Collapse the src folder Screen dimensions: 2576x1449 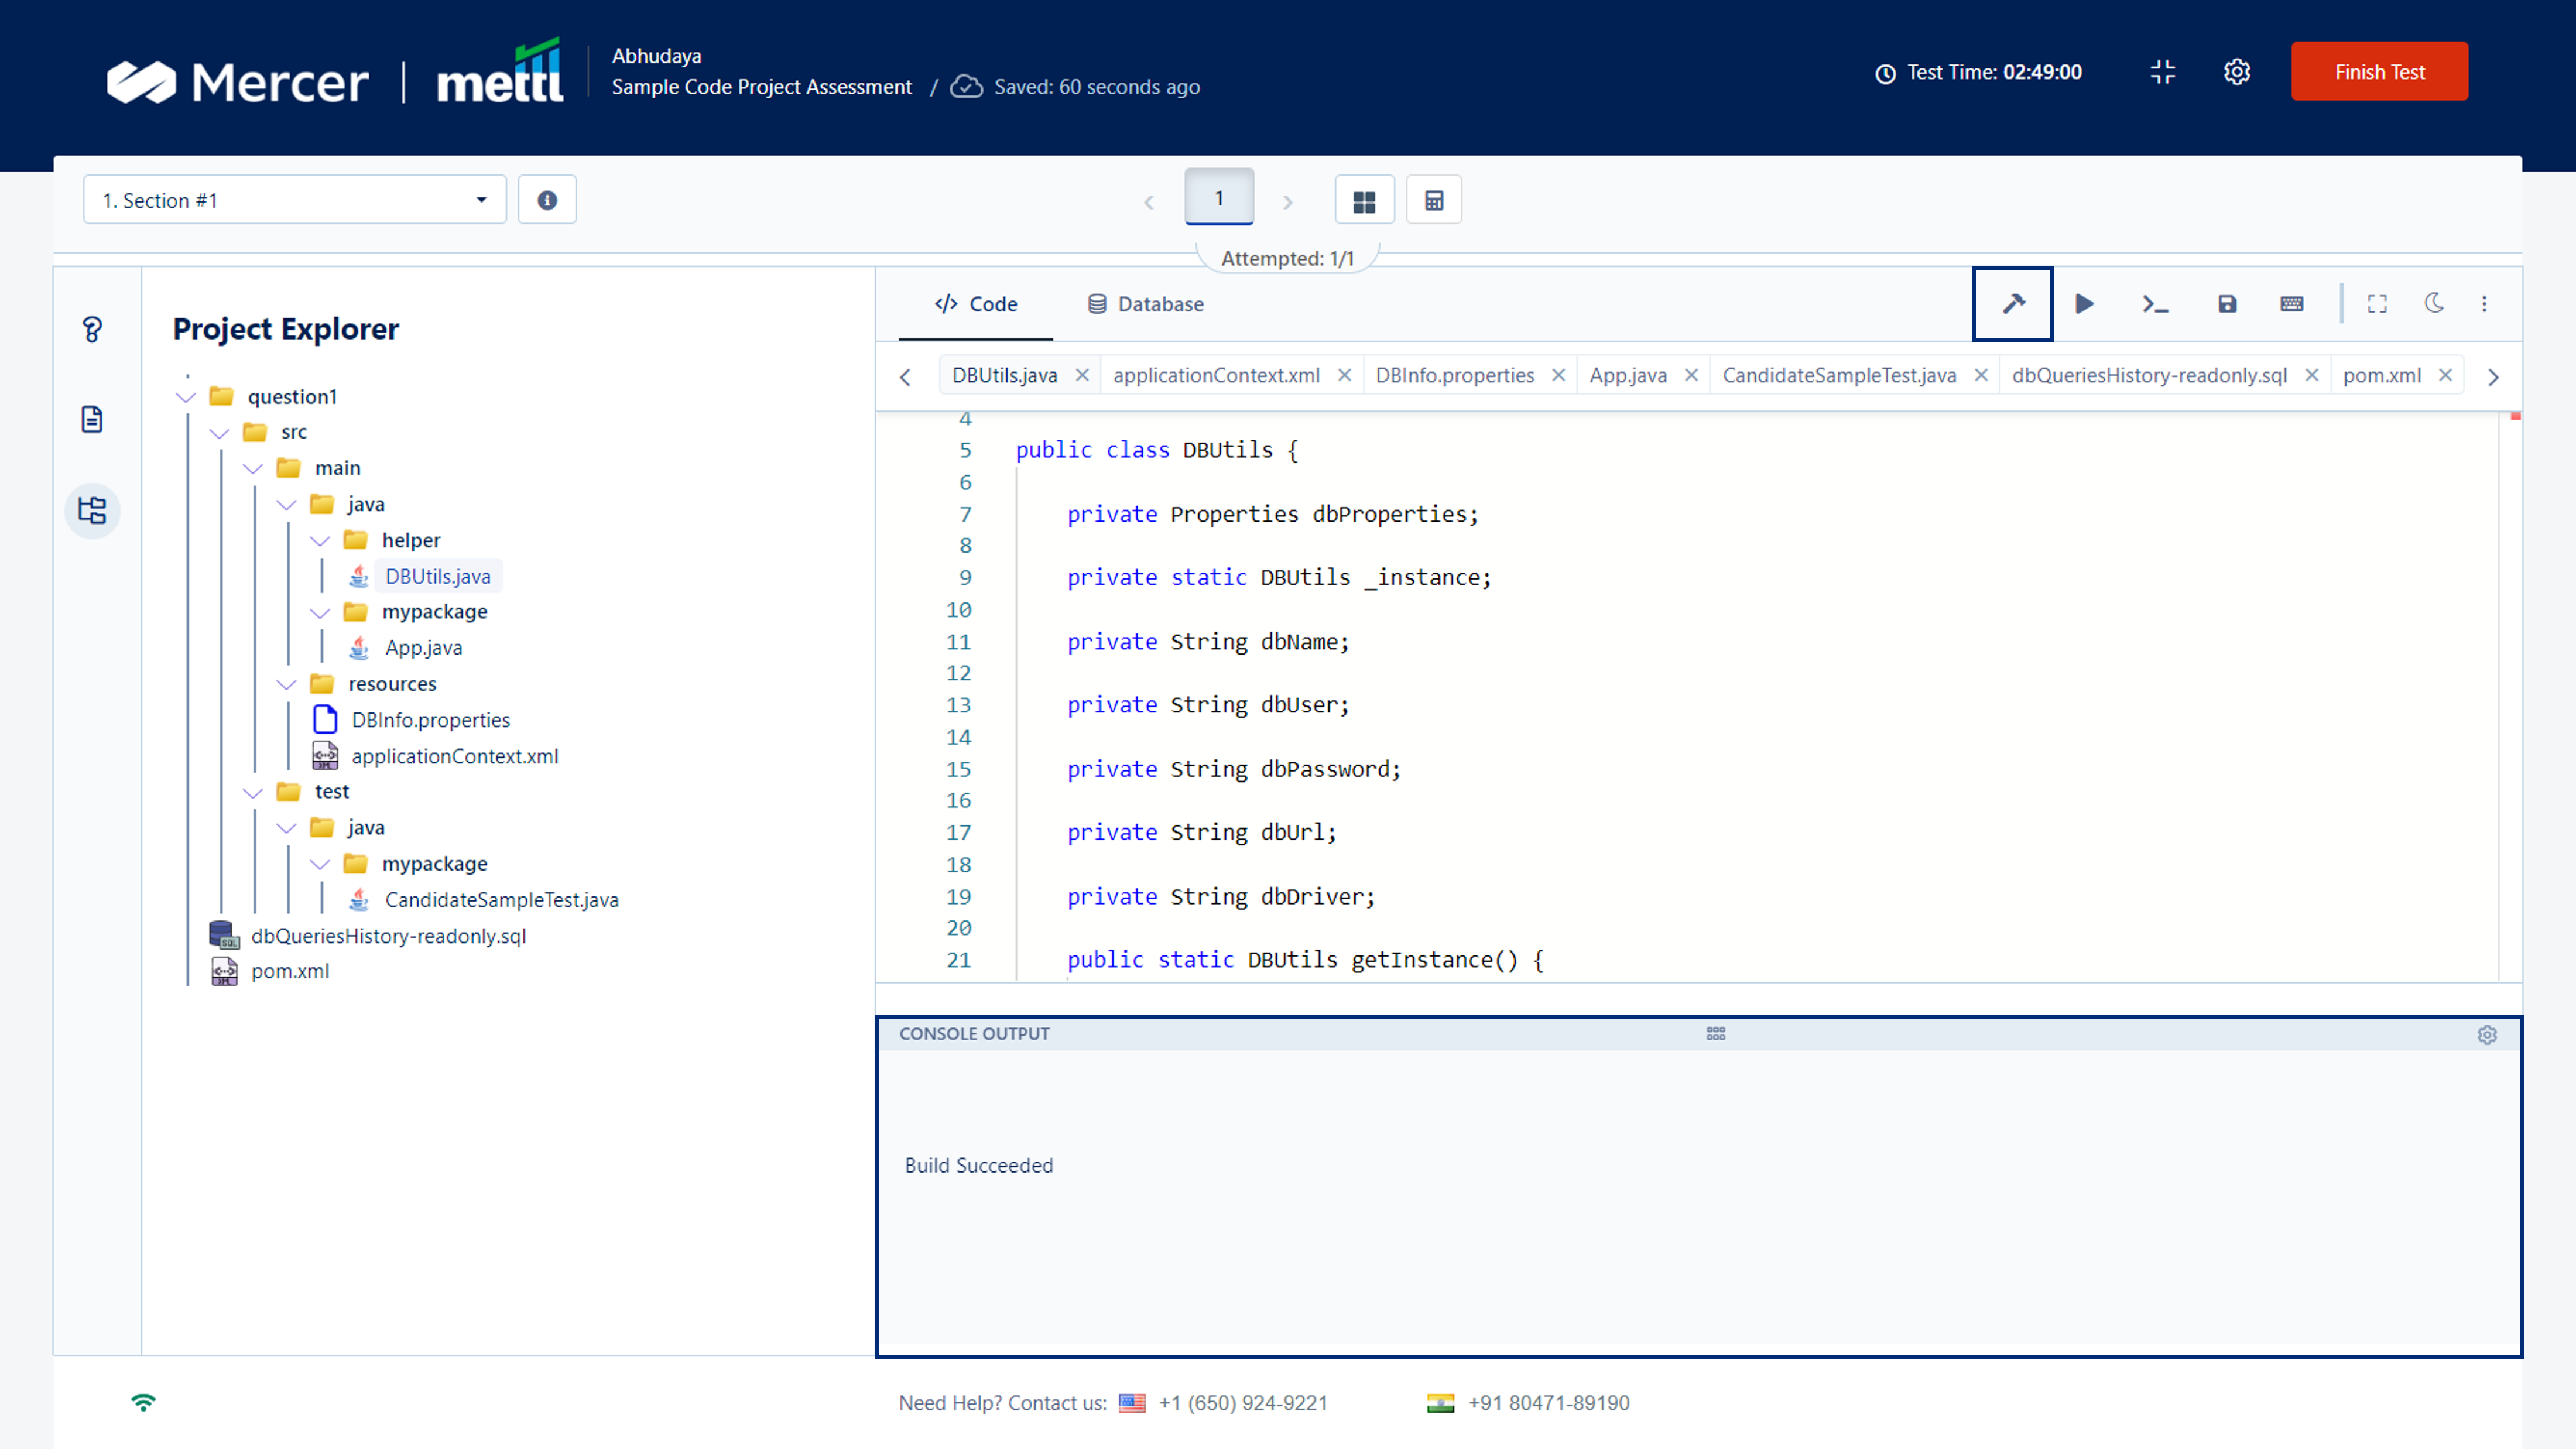pos(219,433)
